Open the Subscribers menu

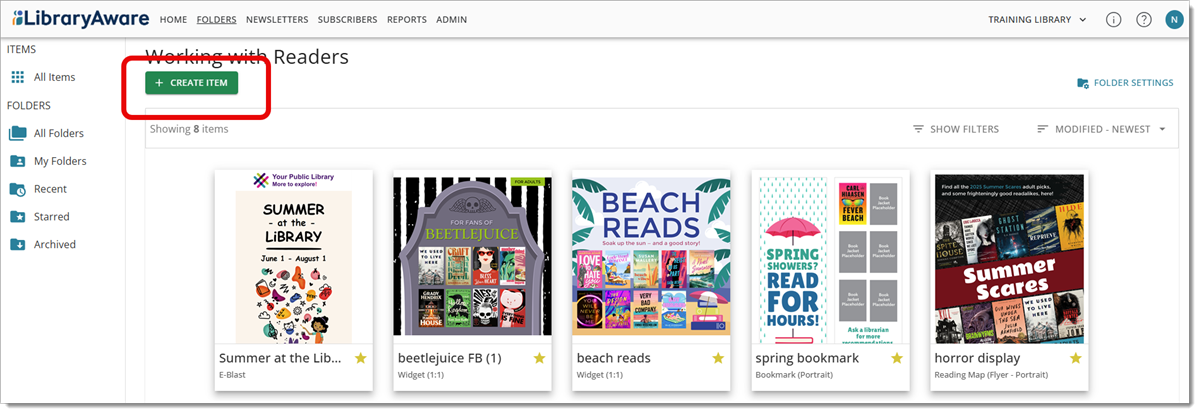click(347, 20)
